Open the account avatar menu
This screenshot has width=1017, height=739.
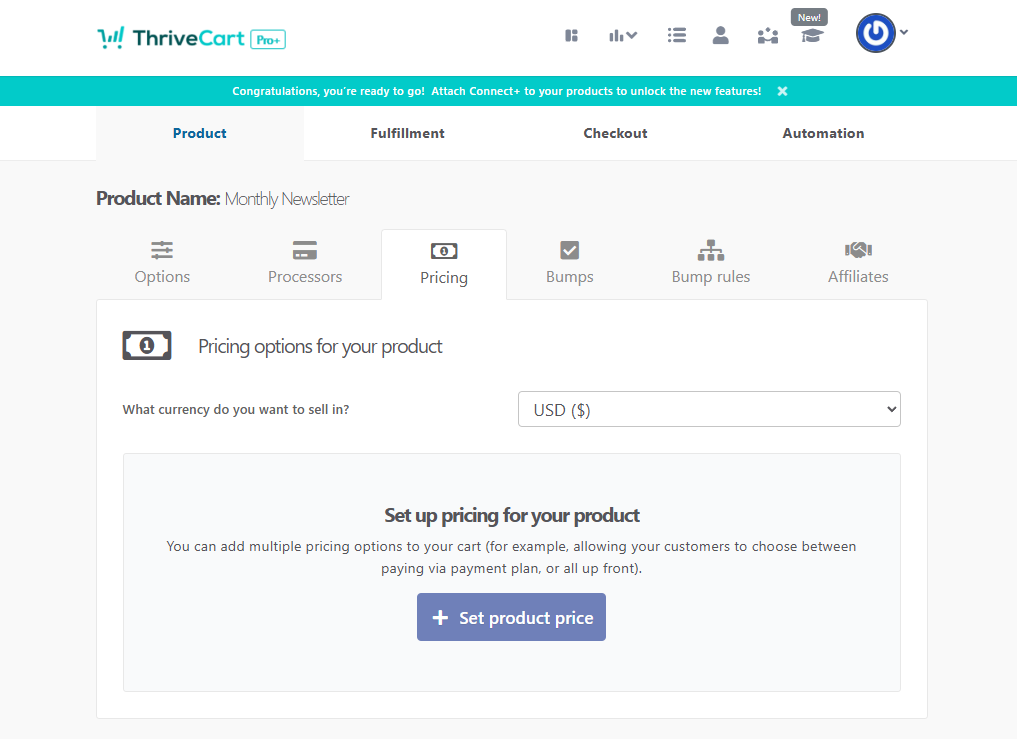877,33
